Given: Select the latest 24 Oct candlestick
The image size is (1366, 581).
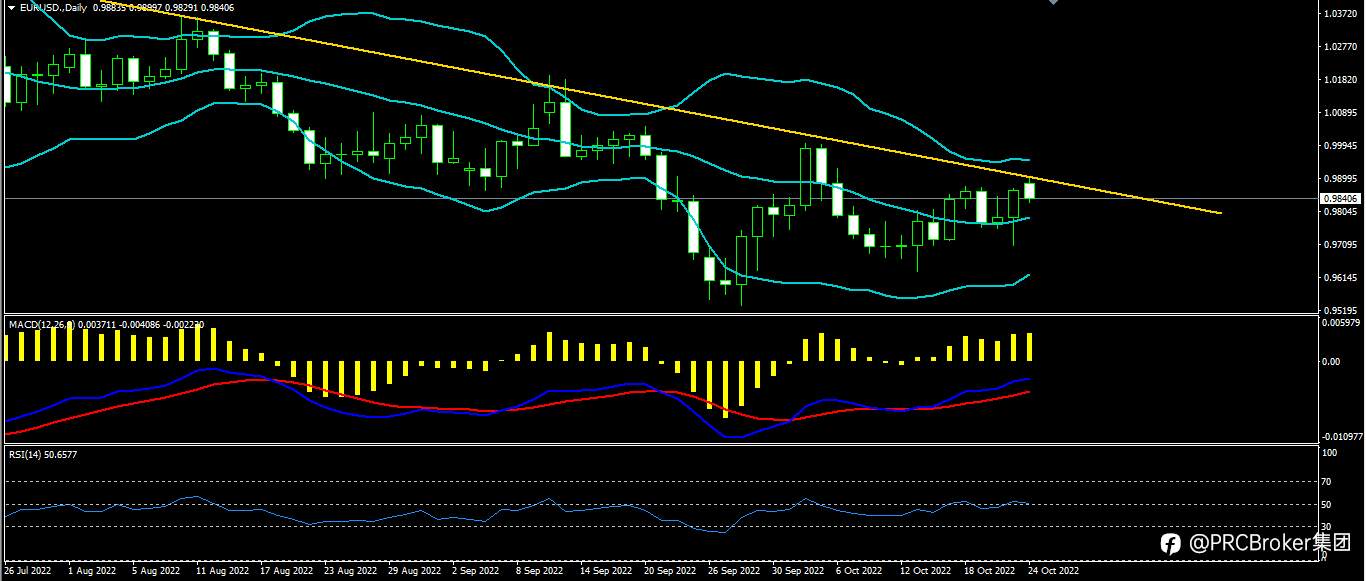Looking at the screenshot, I should (x=1030, y=190).
